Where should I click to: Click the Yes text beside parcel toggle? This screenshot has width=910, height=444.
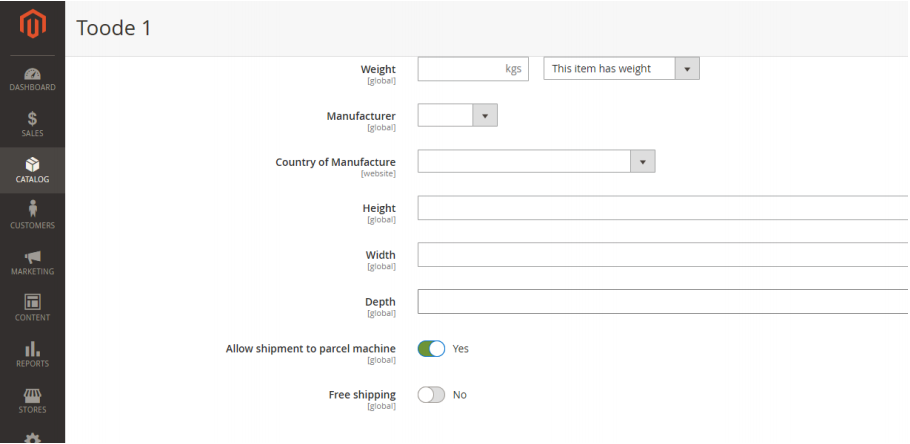click(460, 349)
